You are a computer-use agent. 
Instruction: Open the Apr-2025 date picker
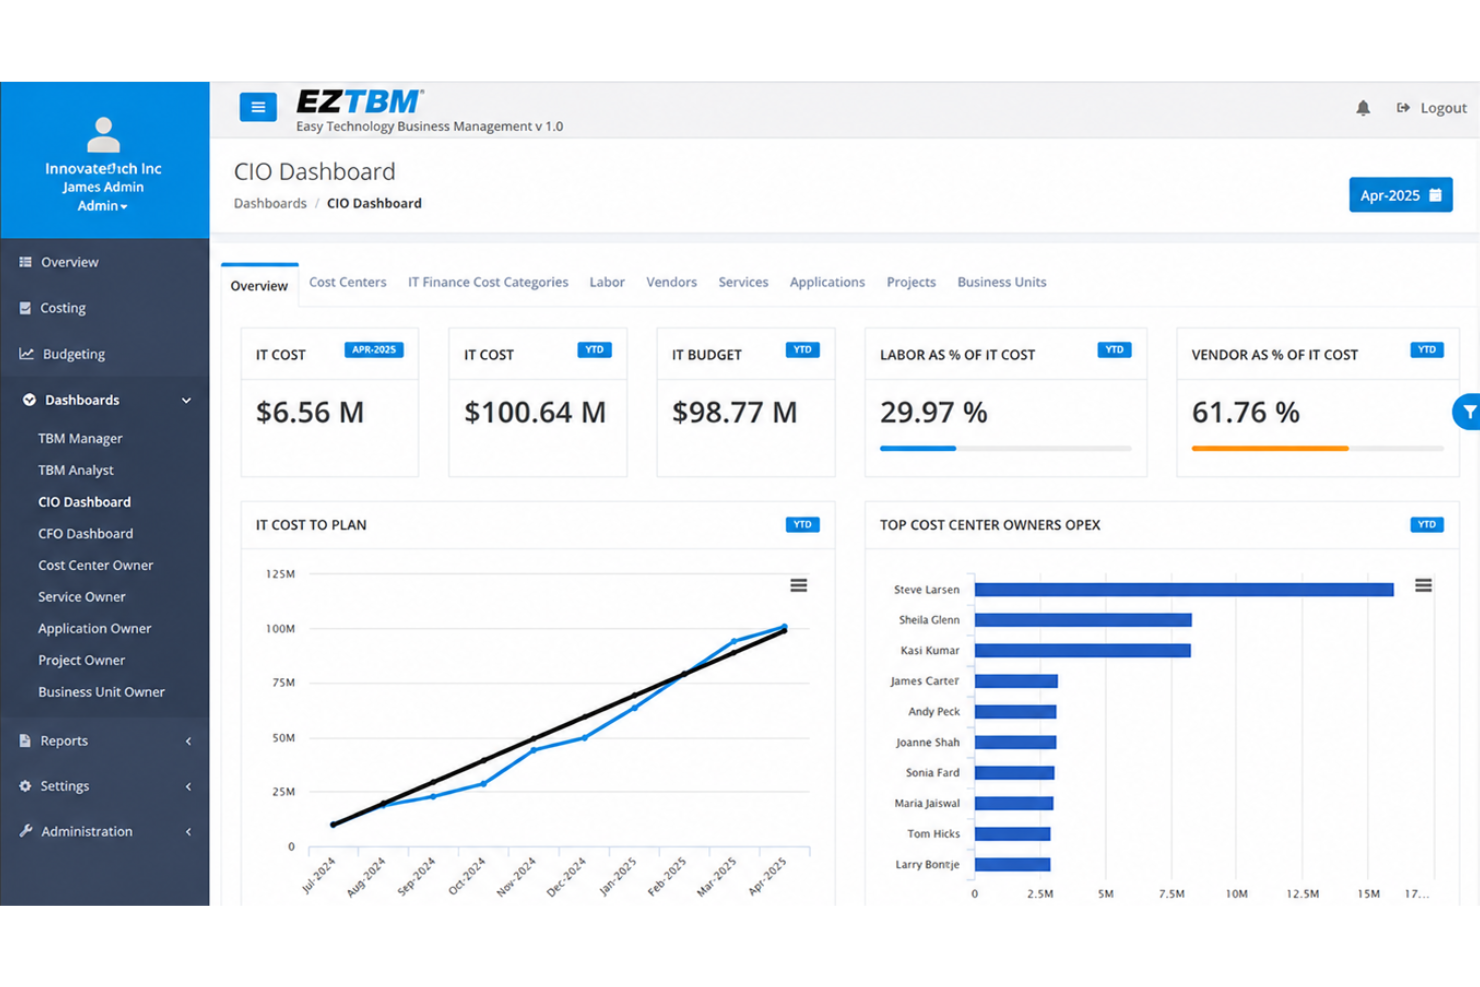click(1400, 195)
